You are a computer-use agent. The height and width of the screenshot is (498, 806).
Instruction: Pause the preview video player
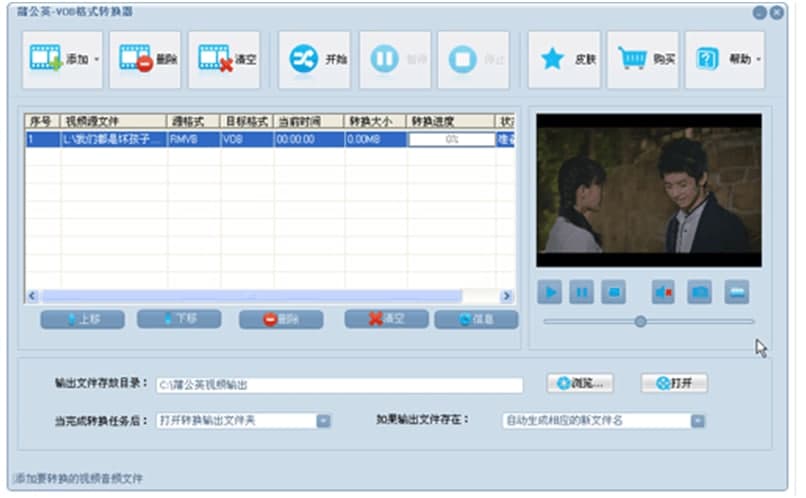(582, 292)
